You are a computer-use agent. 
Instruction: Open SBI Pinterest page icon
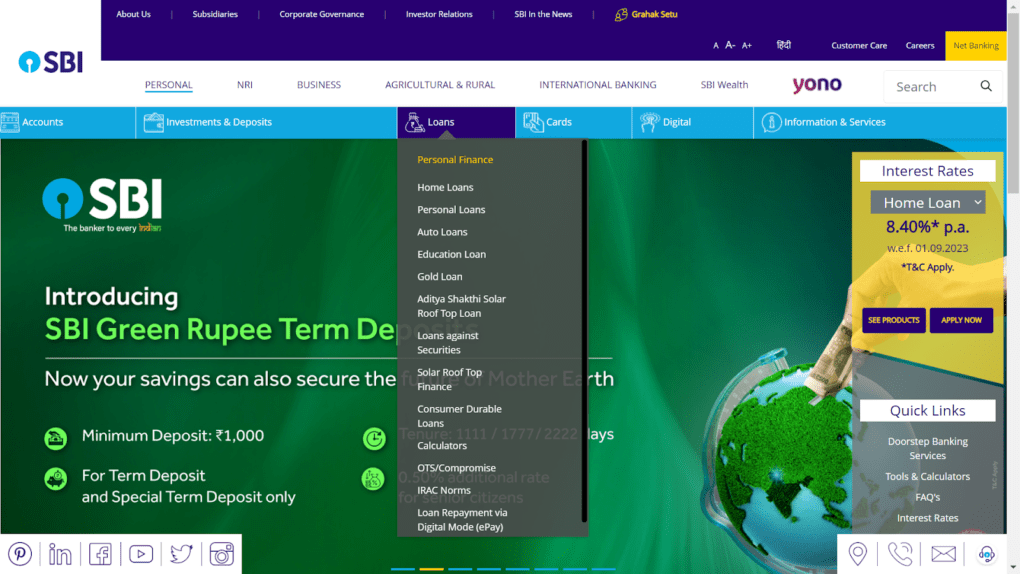click(x=20, y=554)
